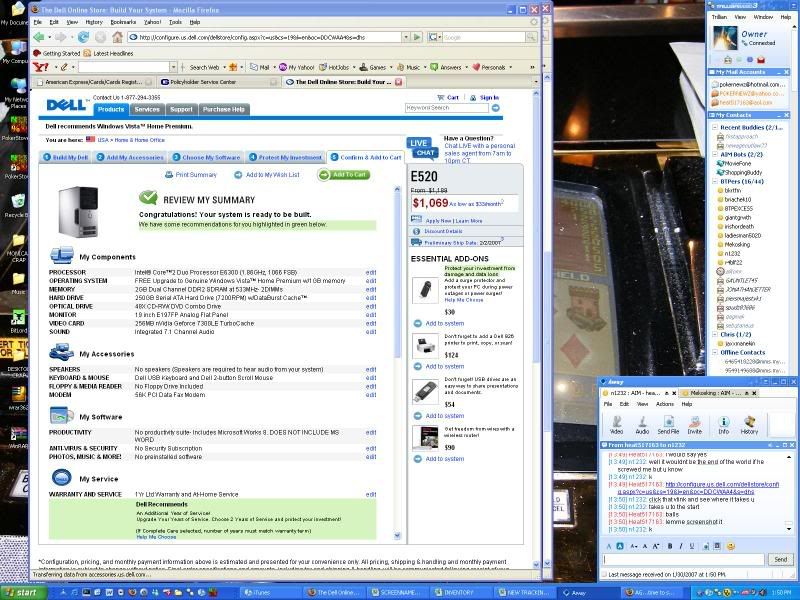Start a Video call in chat window

point(617,424)
